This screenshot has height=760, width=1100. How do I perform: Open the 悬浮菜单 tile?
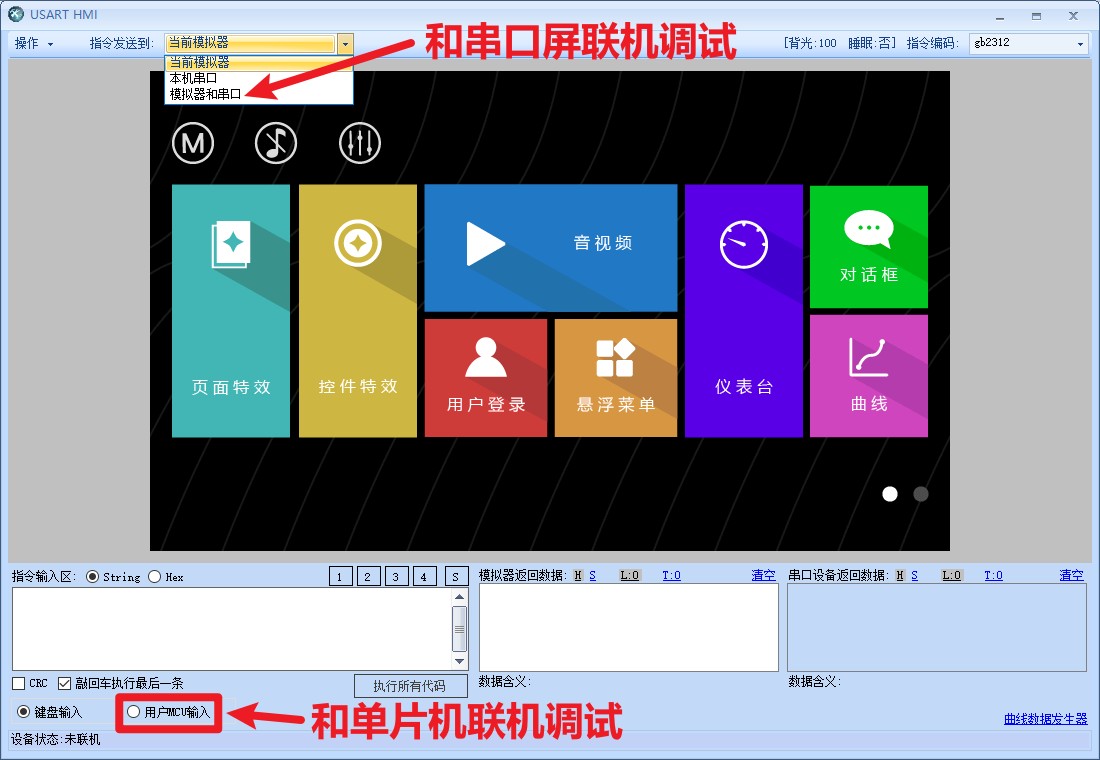click(615, 378)
